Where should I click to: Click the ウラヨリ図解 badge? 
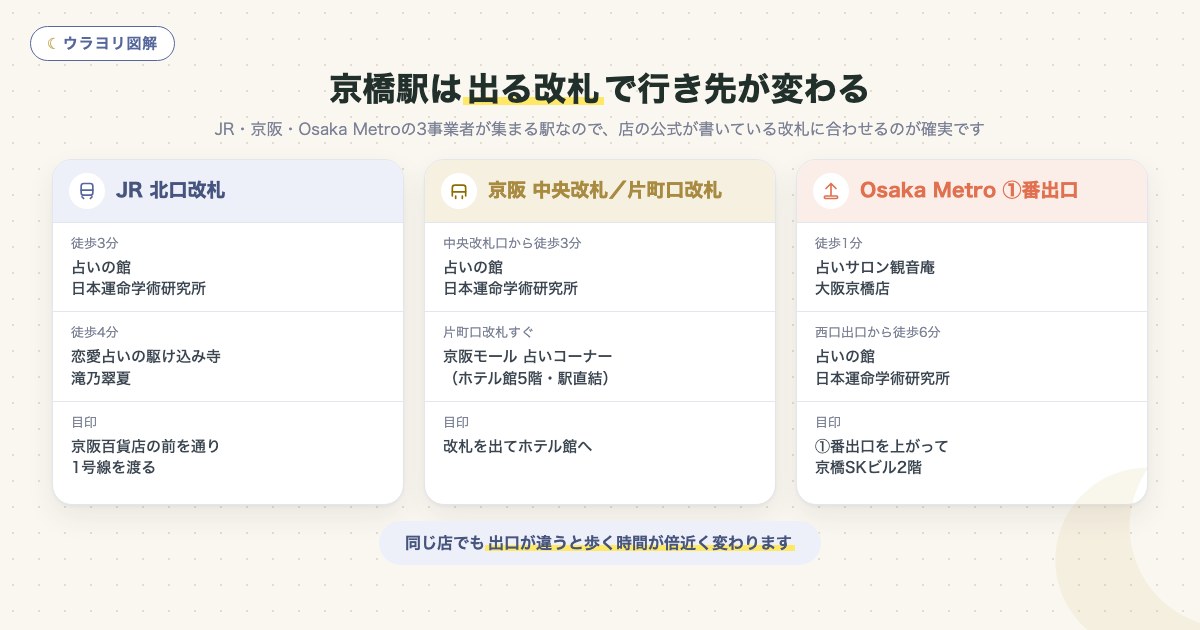coord(102,44)
